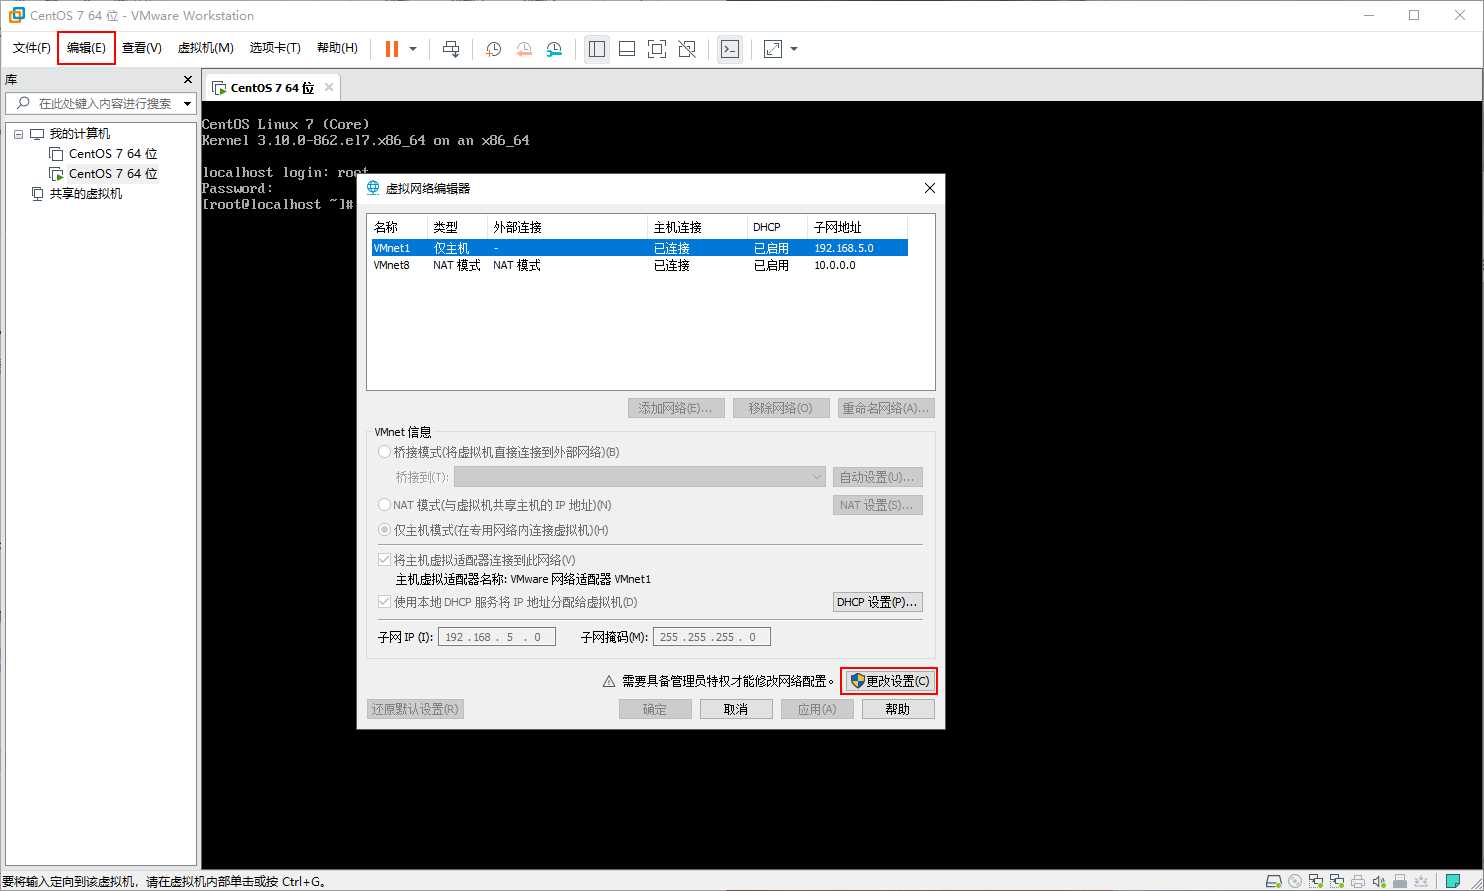Screen dimensions: 1484x891
Task: Click the 帮助 button in the dialog
Action: click(898, 709)
